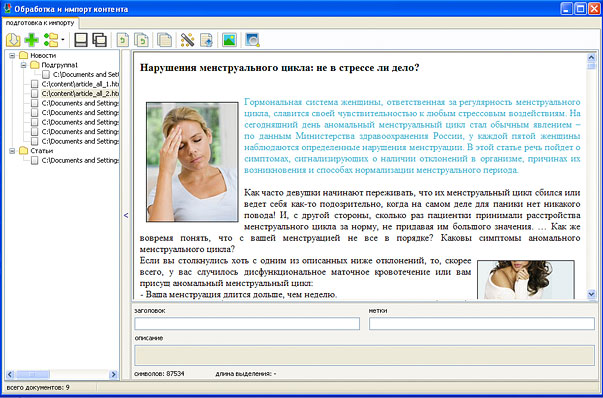Click the article scrollbar up arrow
Image resolution: width=603 pixels, height=398 pixels.
pos(591,58)
